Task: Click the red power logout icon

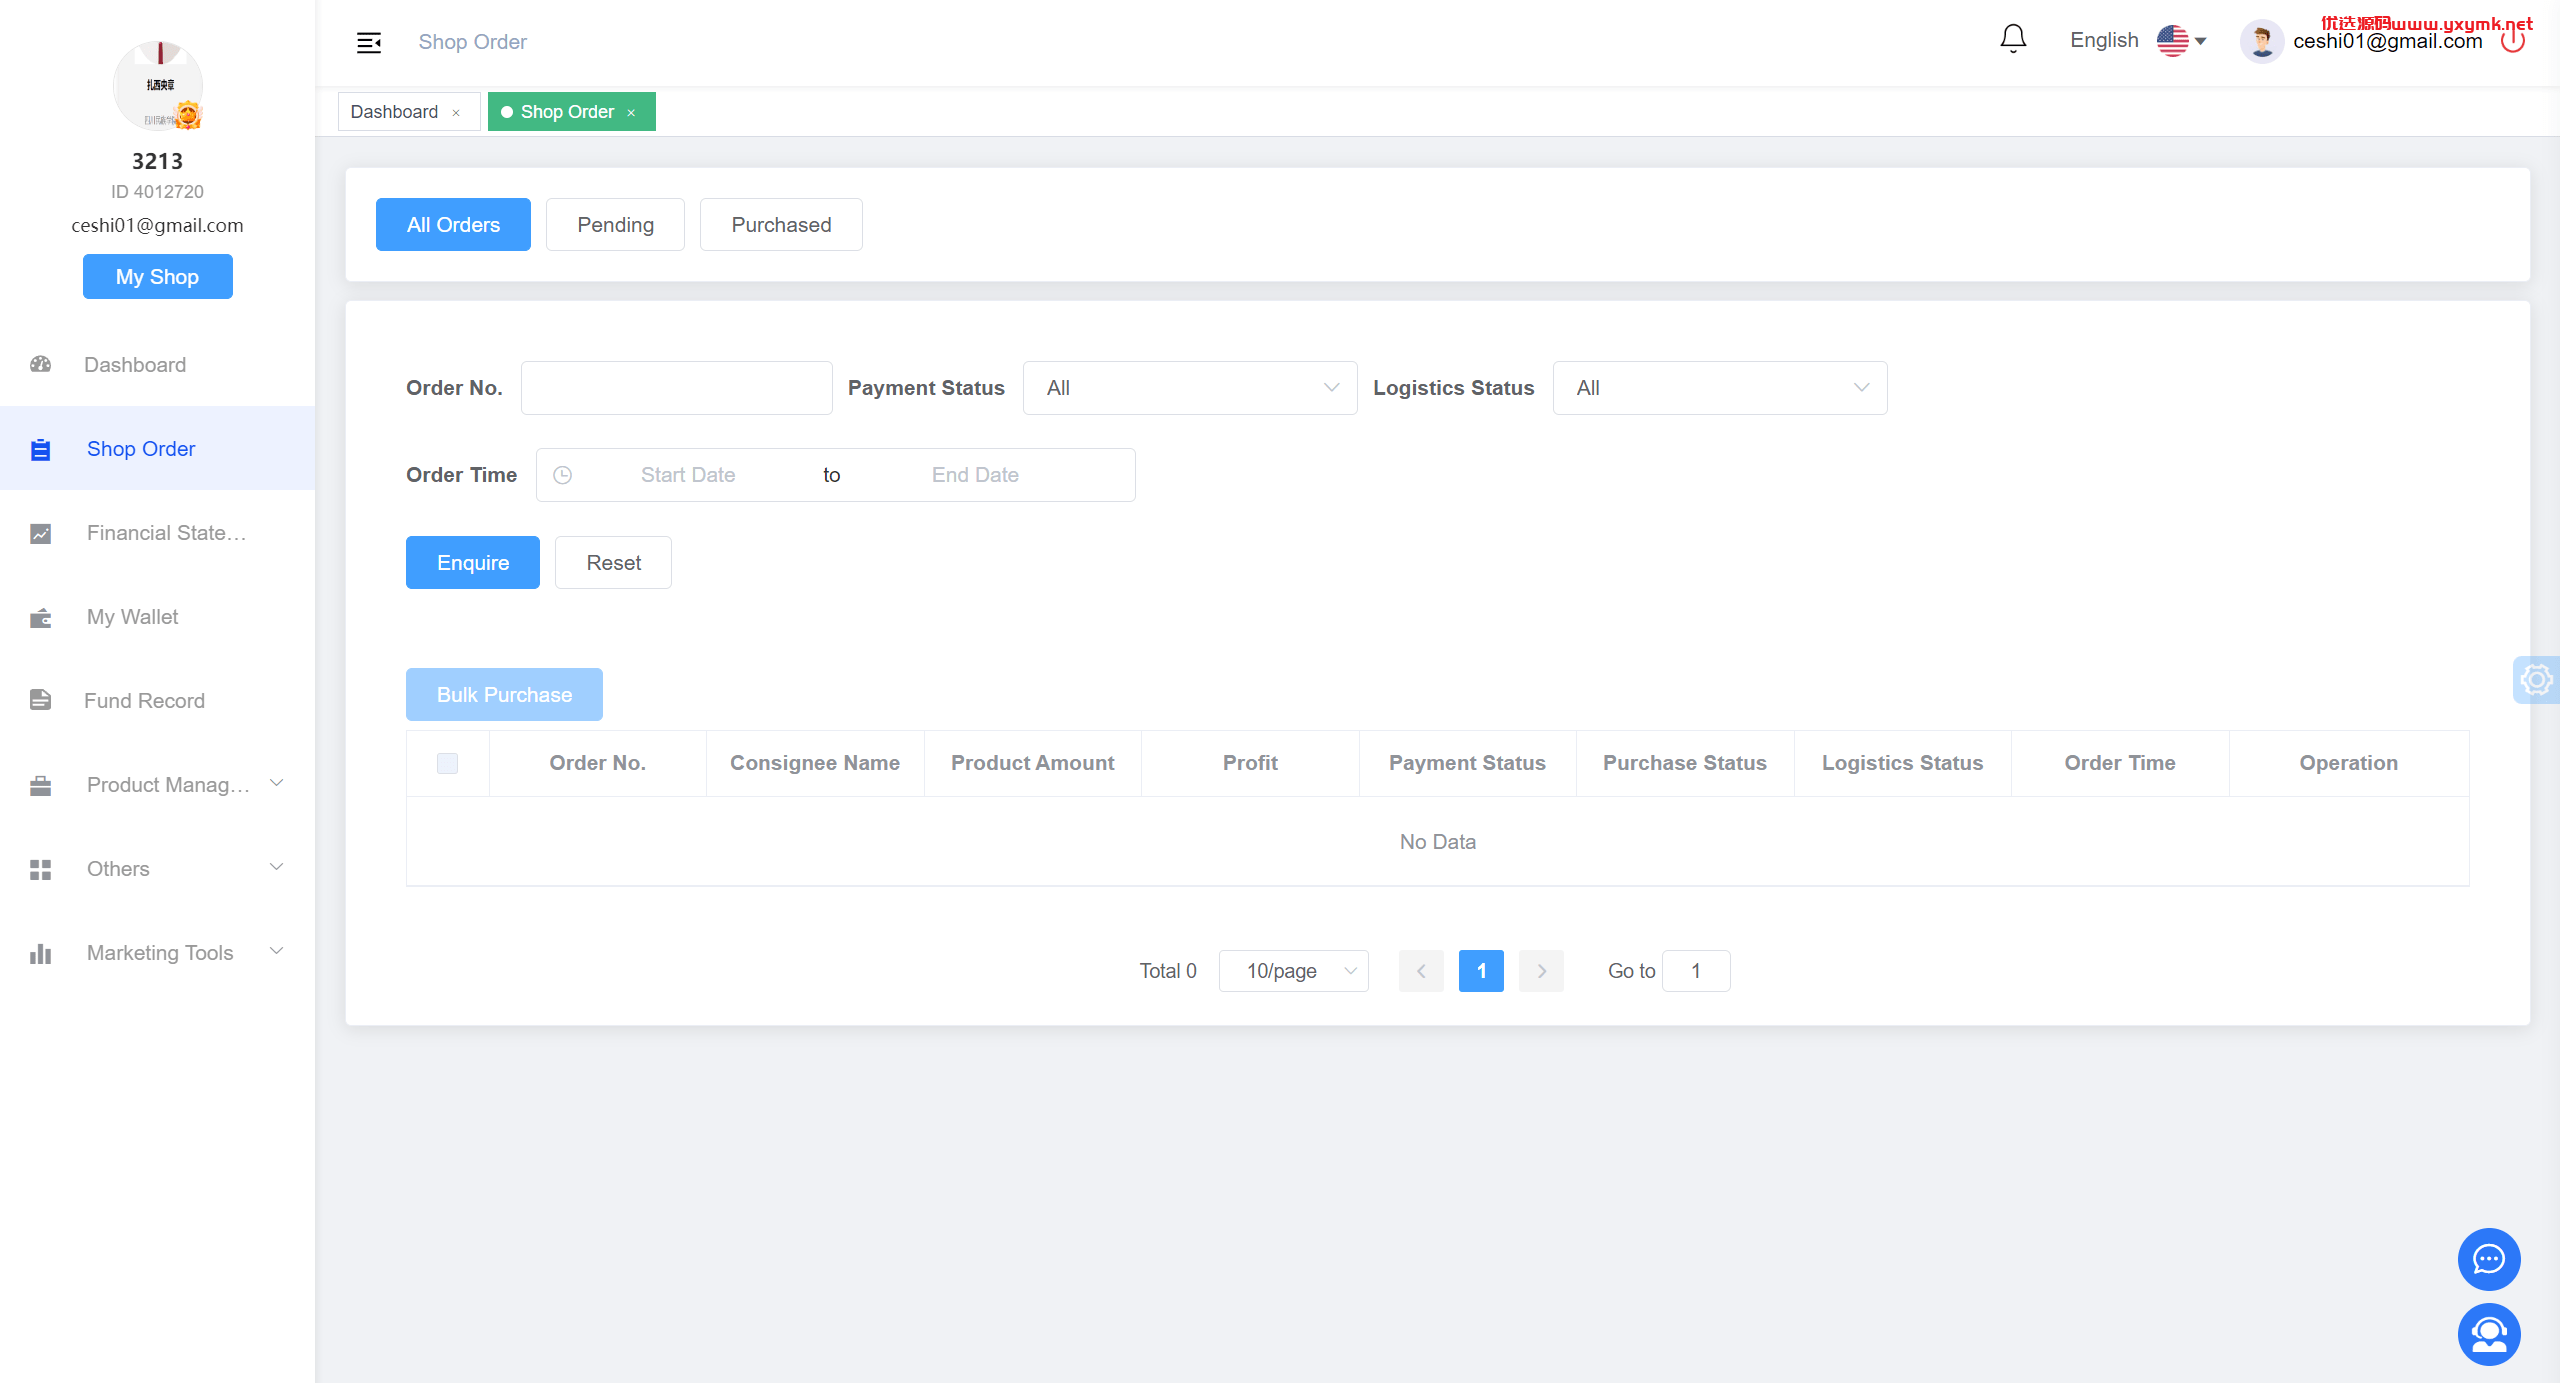Action: tap(2513, 41)
